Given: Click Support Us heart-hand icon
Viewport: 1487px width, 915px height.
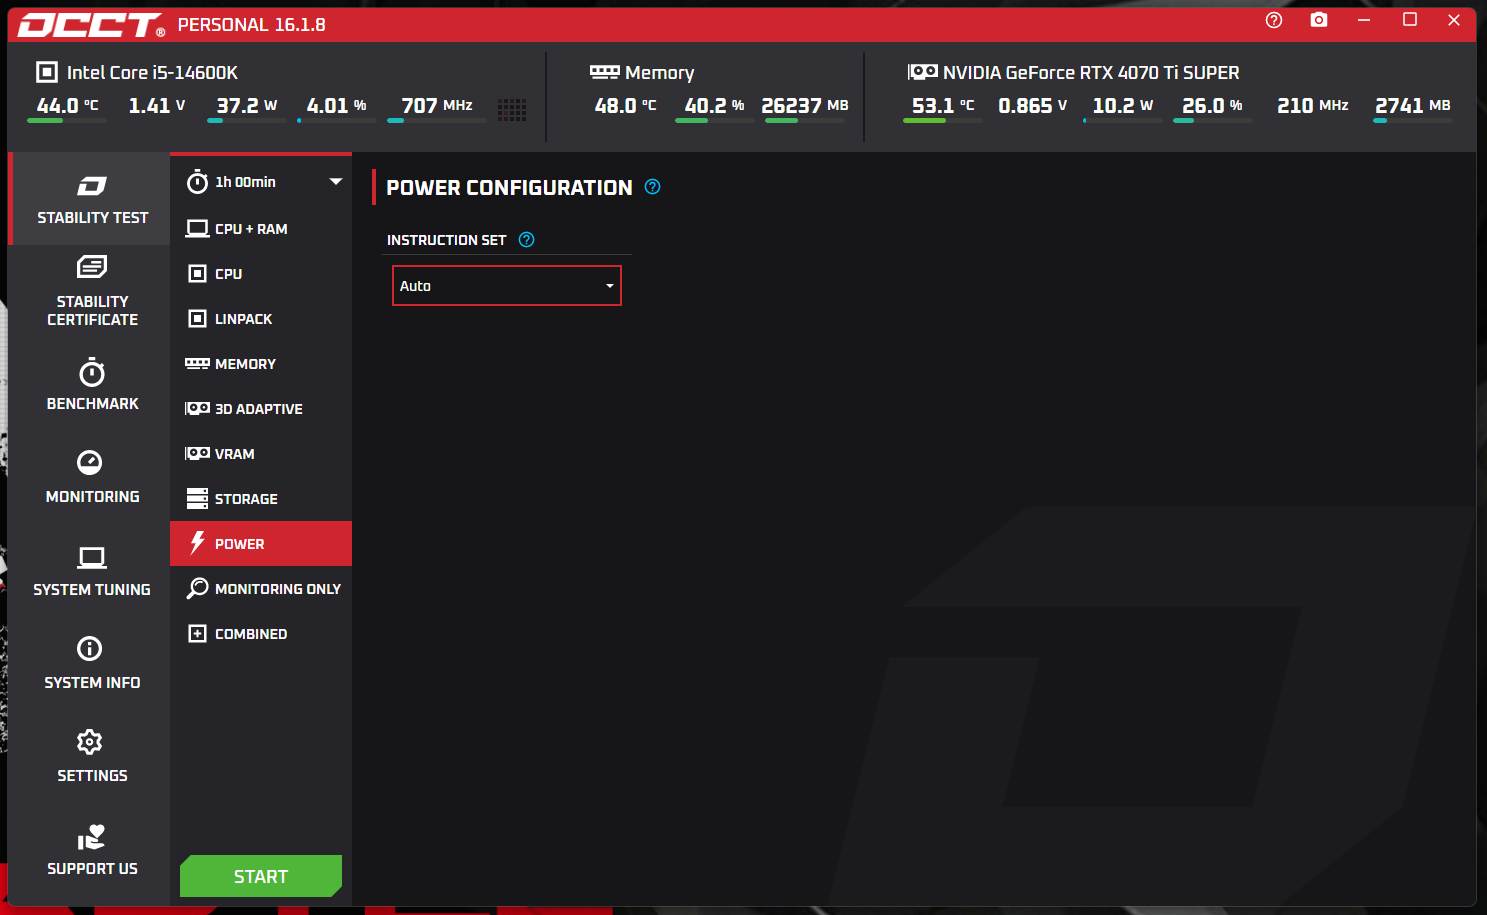Looking at the screenshot, I should [x=91, y=837].
